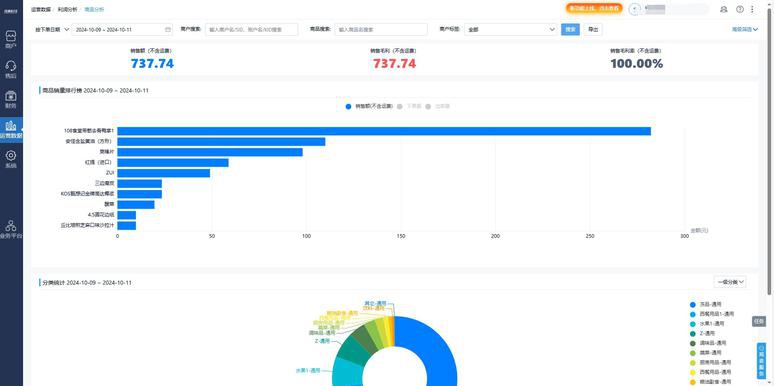The width and height of the screenshot is (774, 386).
Task: Open the help question-mark icon
Action: (x=739, y=9)
